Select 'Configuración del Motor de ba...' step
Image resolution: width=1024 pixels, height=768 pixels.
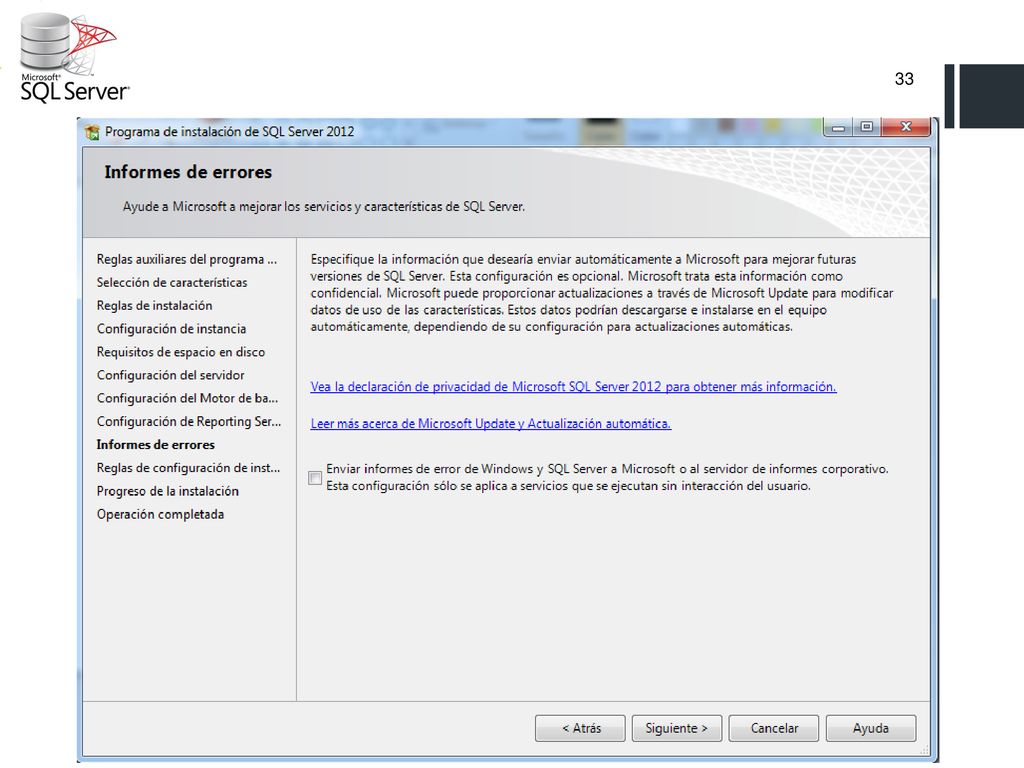coord(187,398)
